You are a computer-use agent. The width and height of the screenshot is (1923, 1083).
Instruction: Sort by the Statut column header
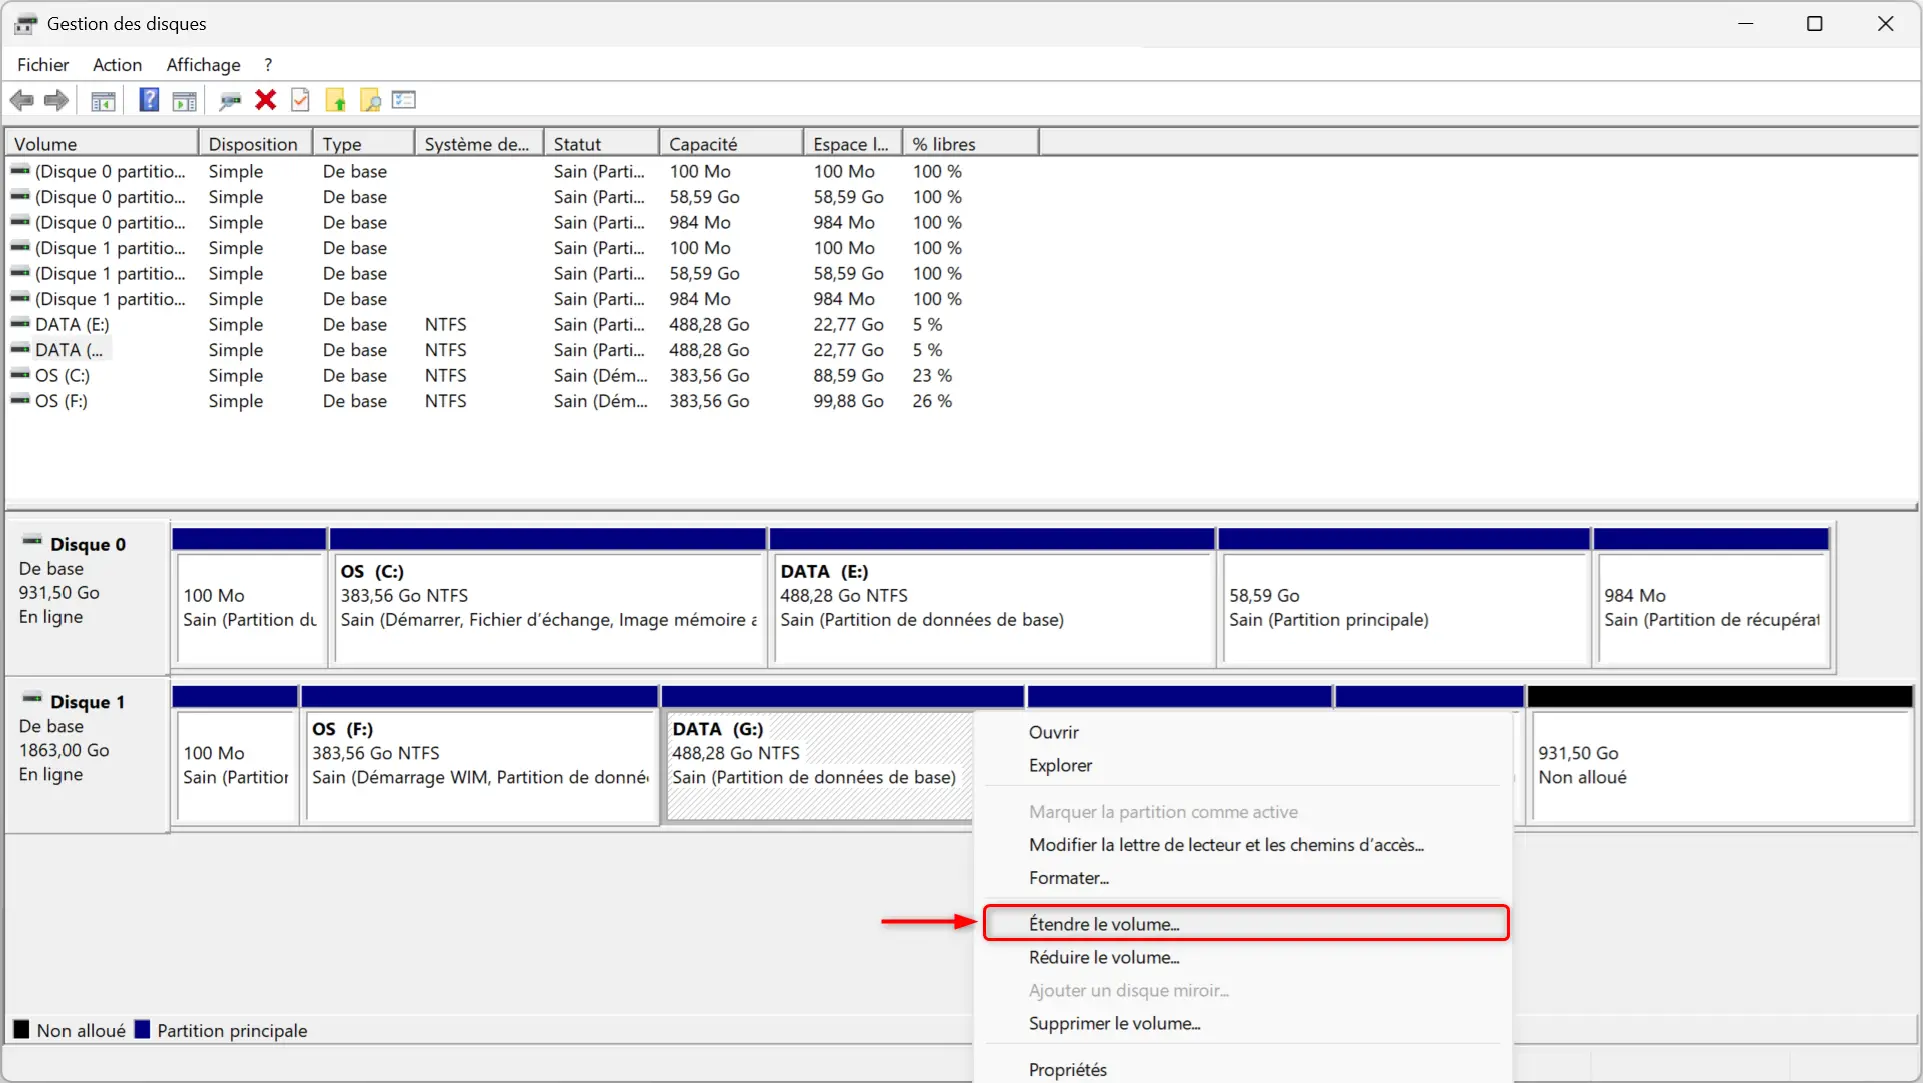tap(602, 144)
